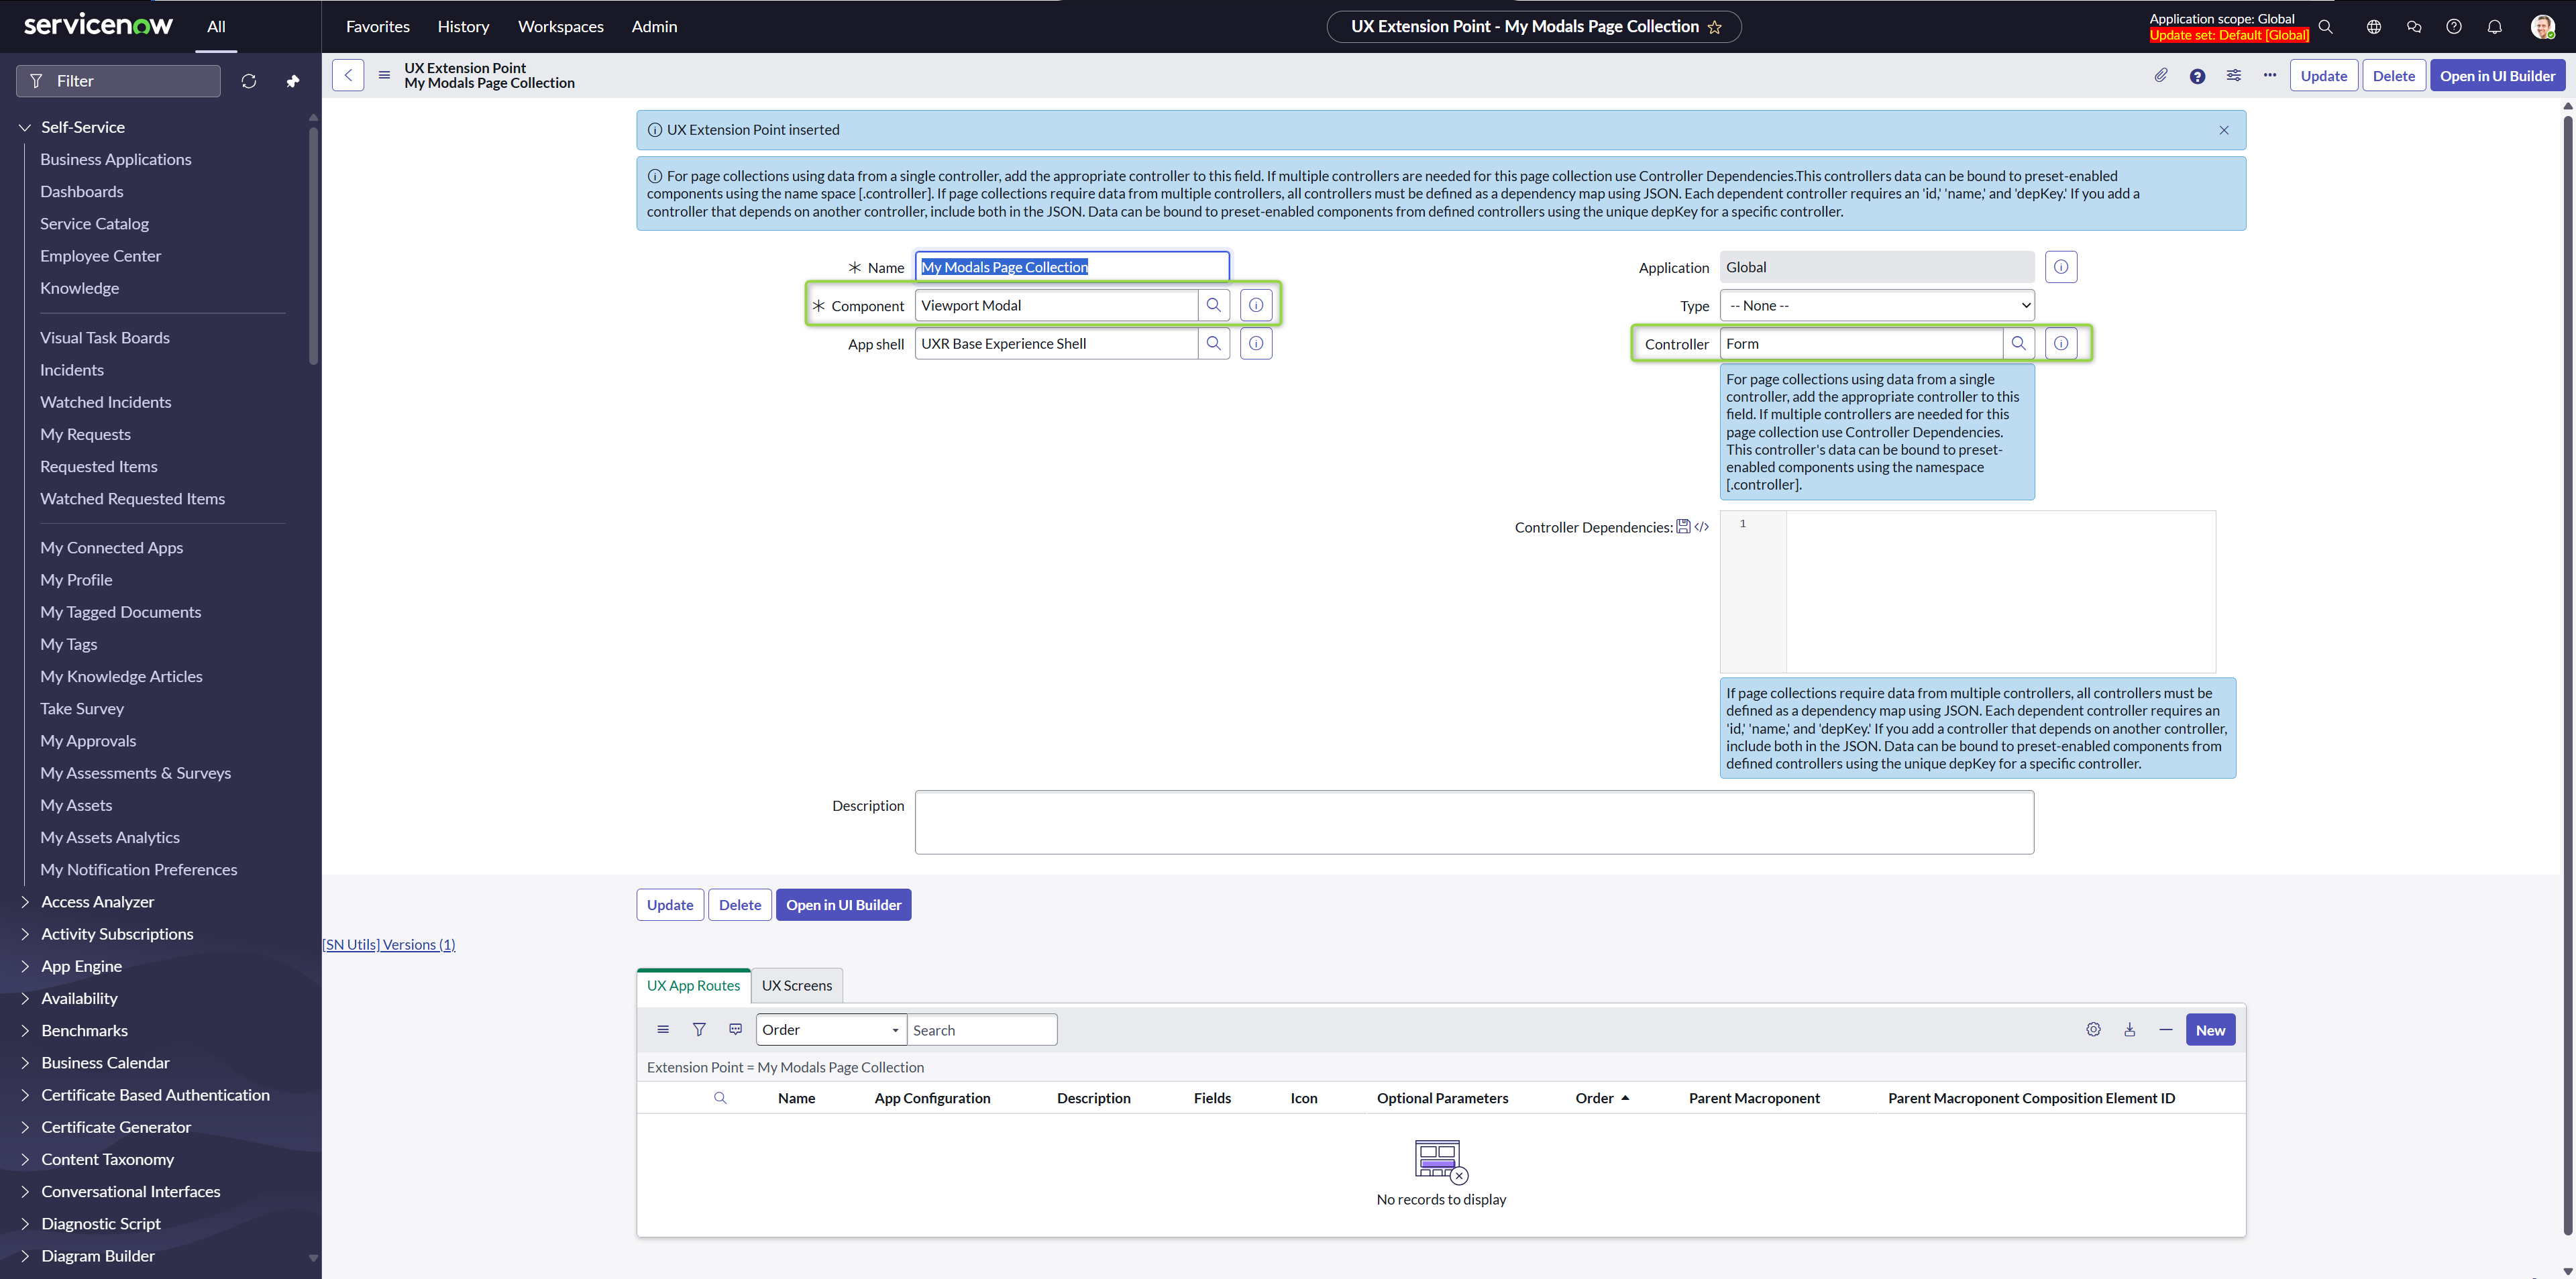
Task: Collapse the related list with the minus icon
Action: [x=2165, y=1029]
